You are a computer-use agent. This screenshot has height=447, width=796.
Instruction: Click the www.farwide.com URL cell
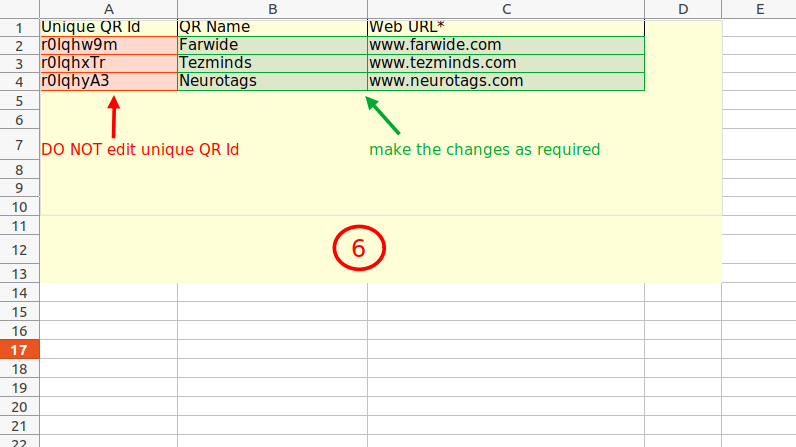click(x=506, y=45)
